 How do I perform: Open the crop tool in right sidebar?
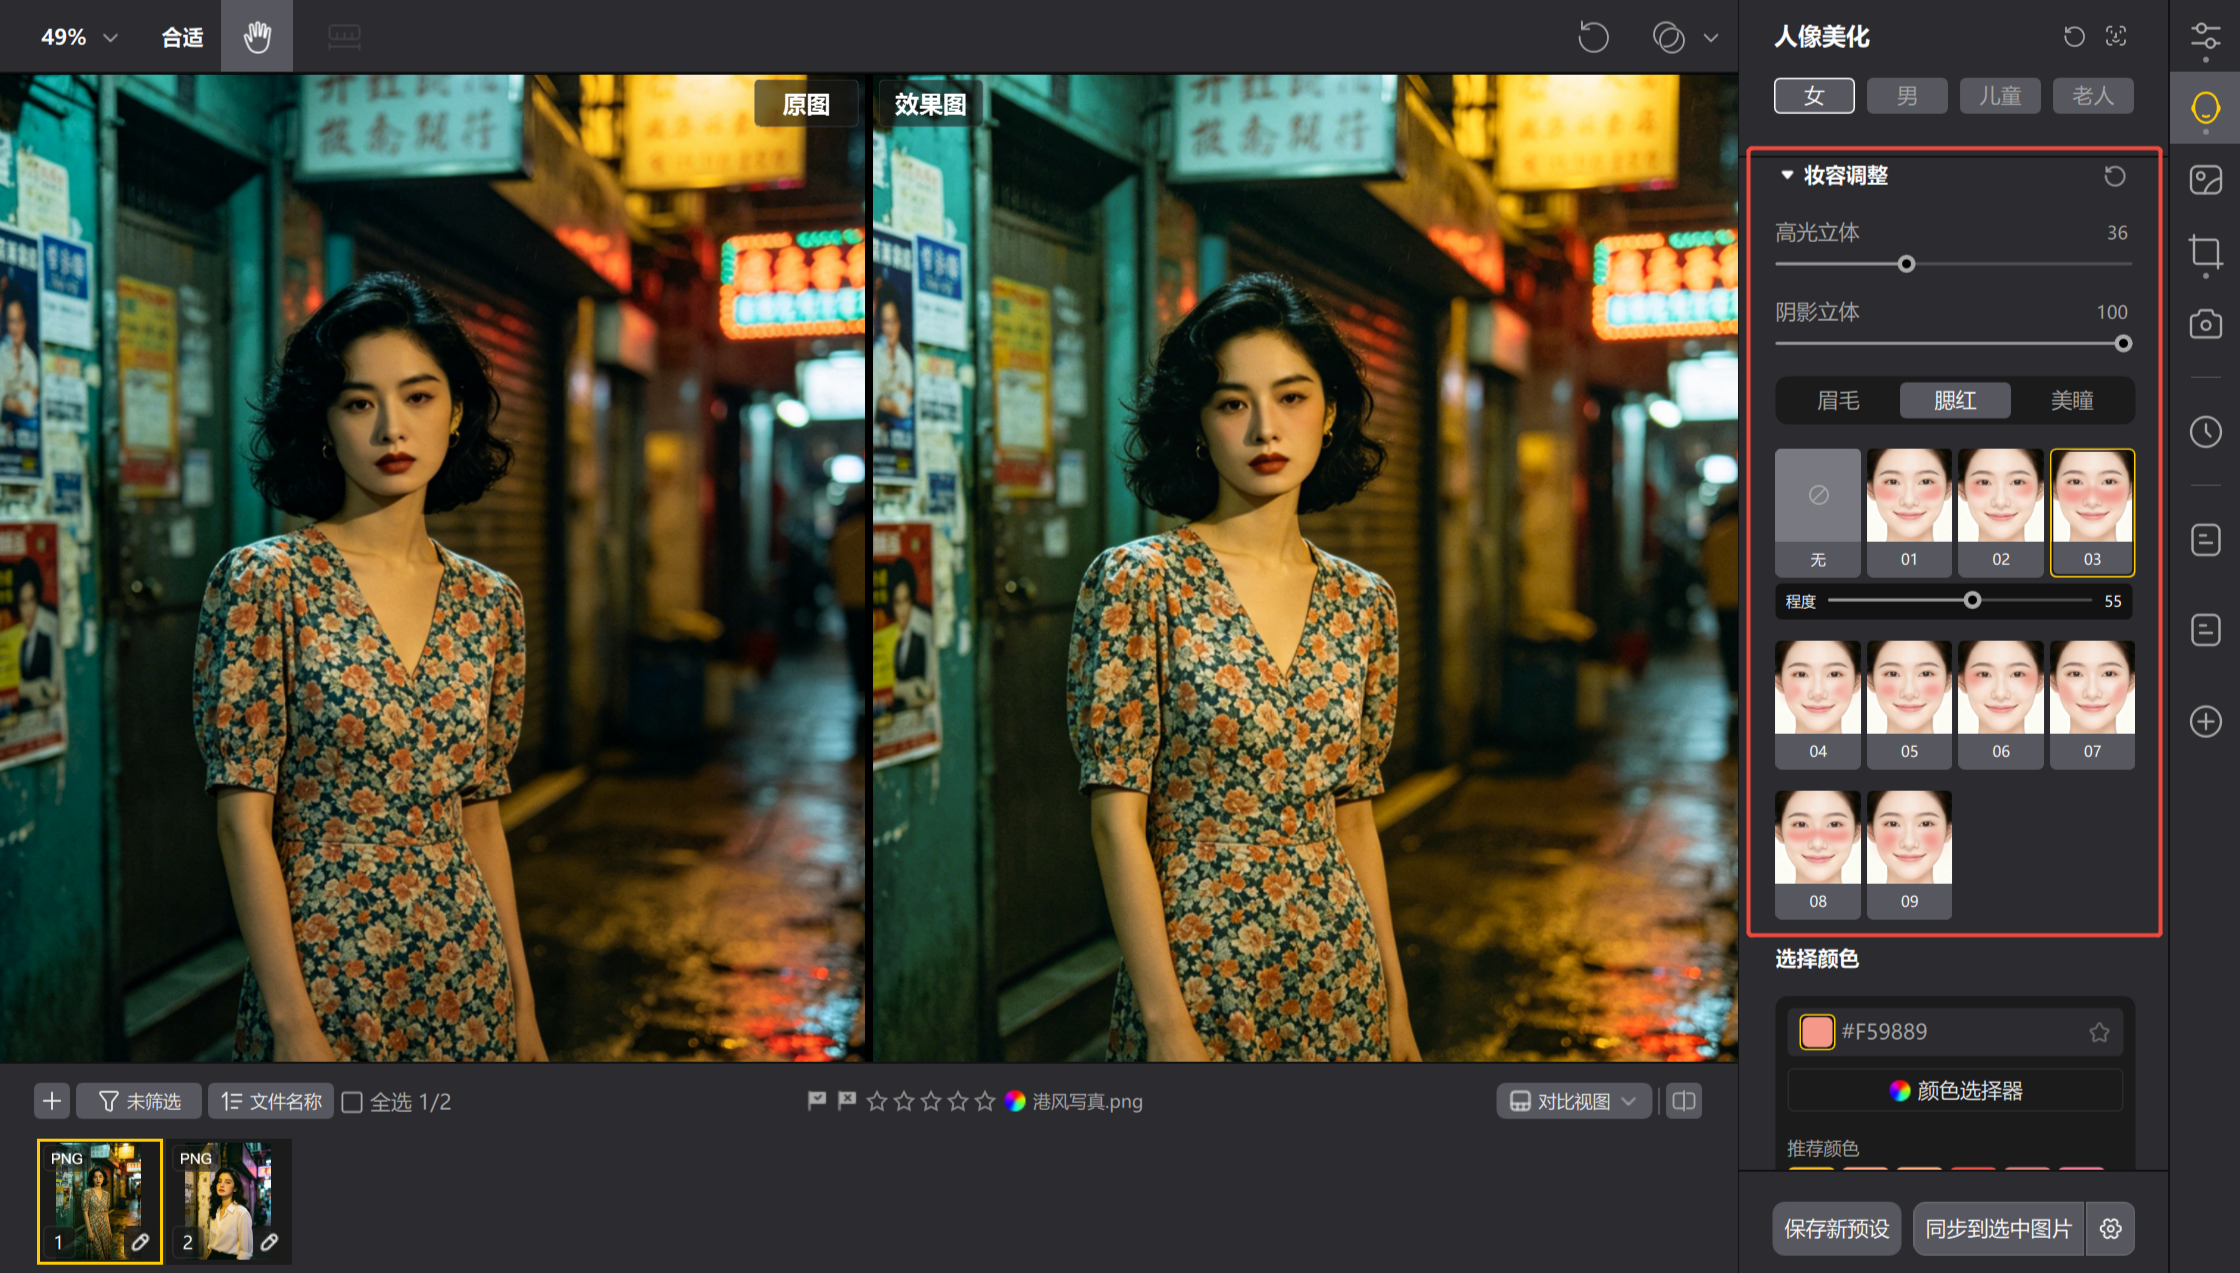2205,253
